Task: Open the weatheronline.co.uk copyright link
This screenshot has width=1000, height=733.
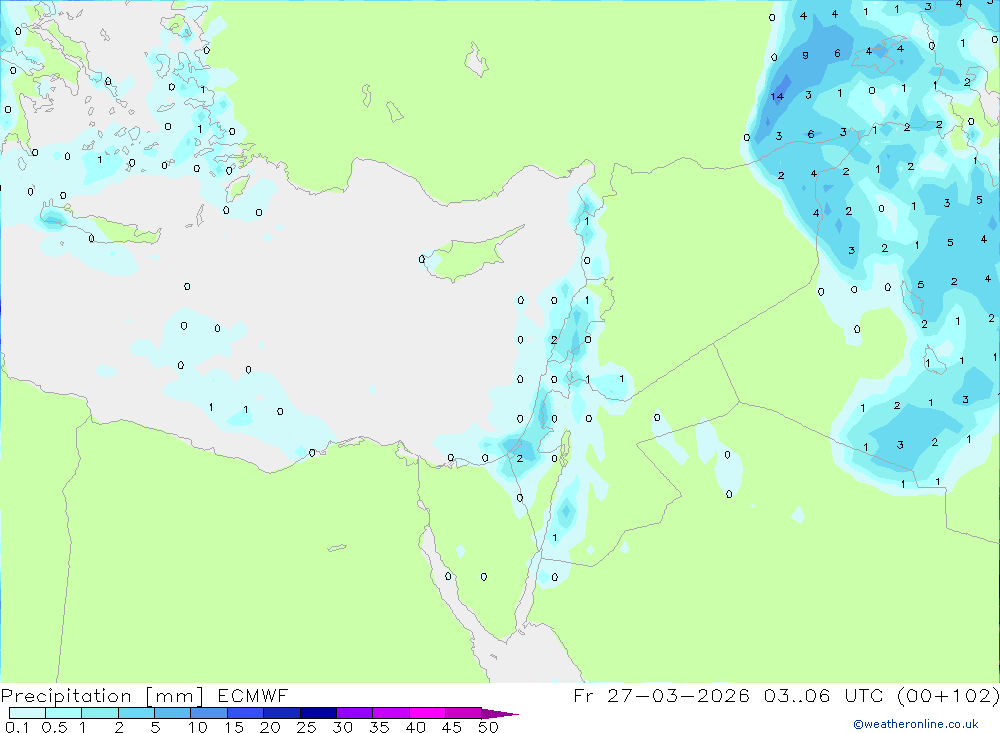Action: [916, 724]
